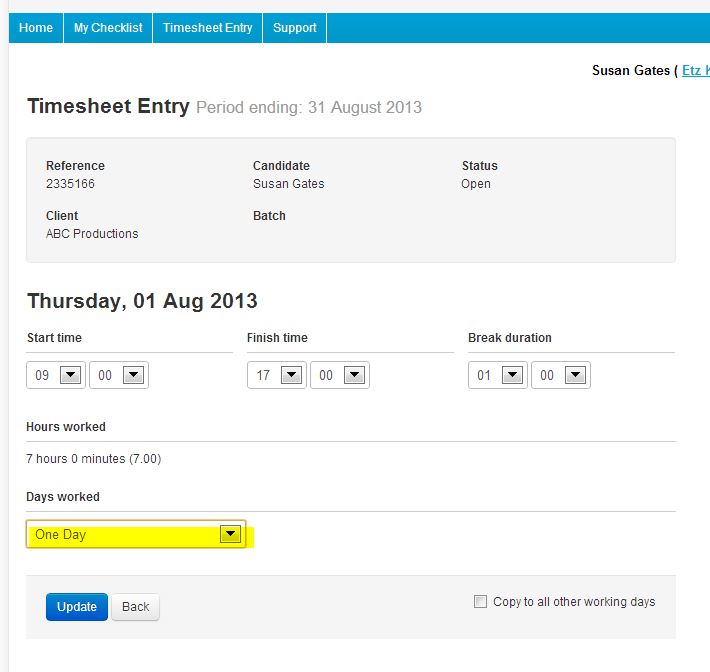710x672 pixels.
Task: Open the Support tab
Action: click(295, 28)
